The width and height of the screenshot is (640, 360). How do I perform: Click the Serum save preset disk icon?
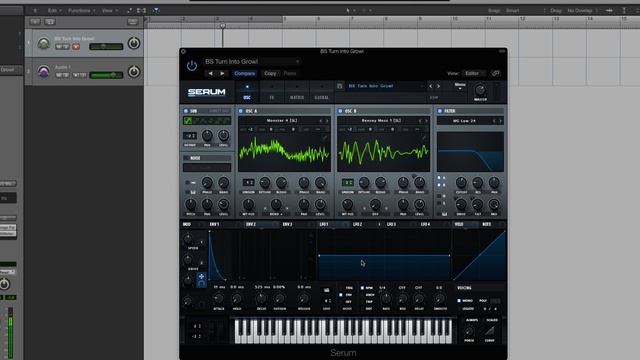pos(340,86)
